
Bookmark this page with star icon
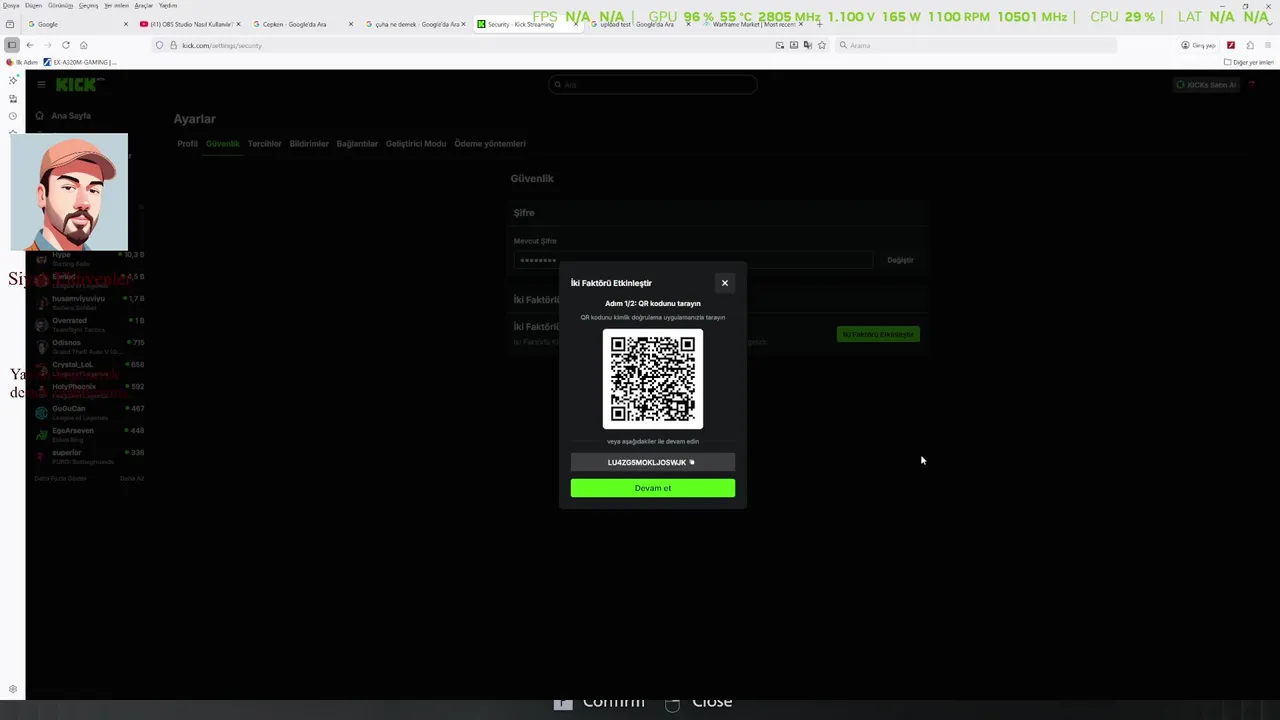tap(822, 45)
